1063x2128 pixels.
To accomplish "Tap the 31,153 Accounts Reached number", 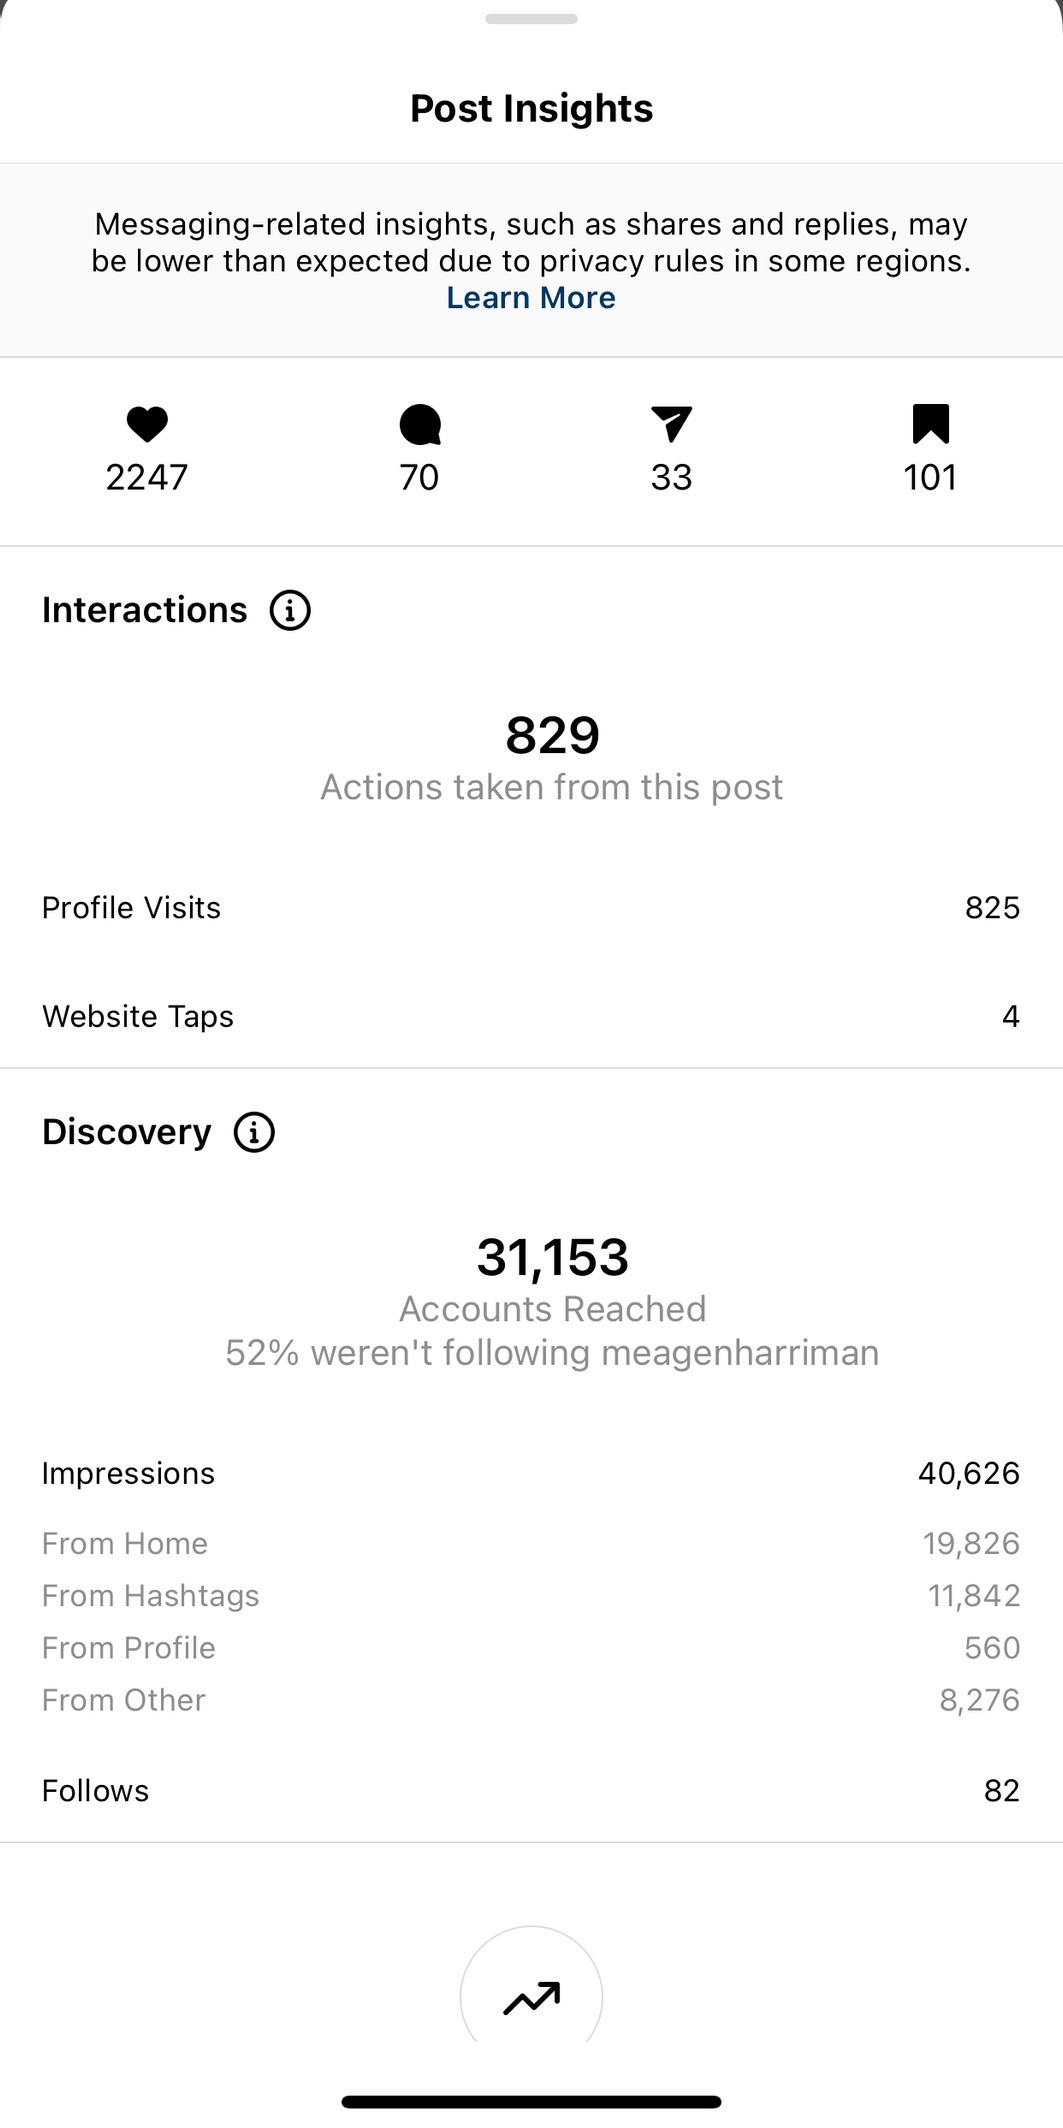I will click(552, 1257).
